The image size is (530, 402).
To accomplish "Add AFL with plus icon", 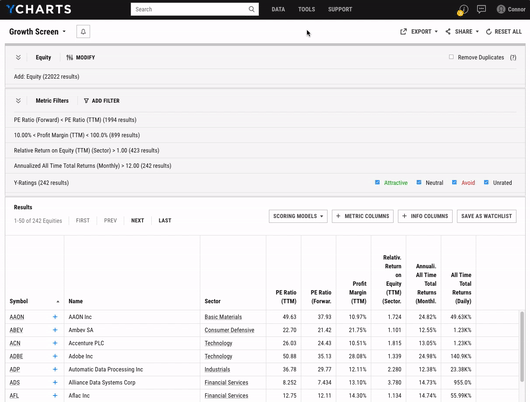I will (55, 396).
